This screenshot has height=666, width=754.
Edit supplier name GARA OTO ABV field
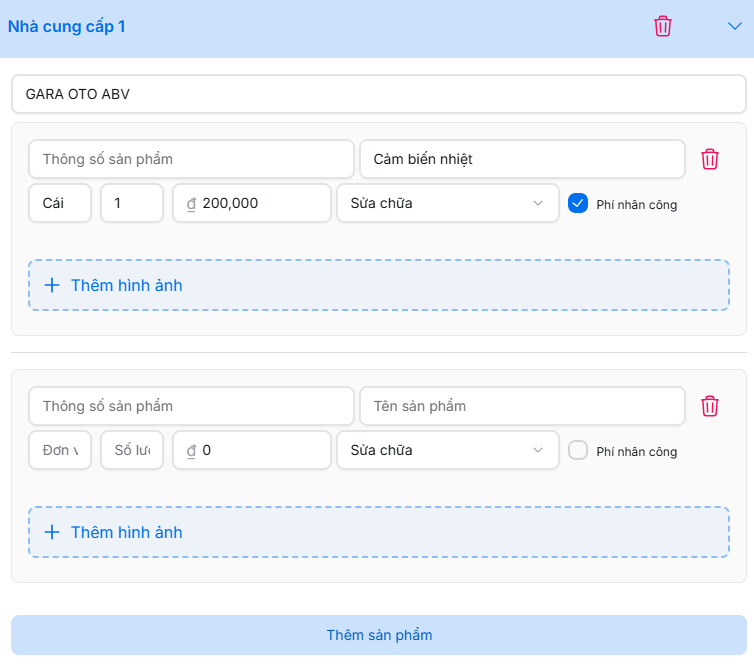[x=378, y=95]
